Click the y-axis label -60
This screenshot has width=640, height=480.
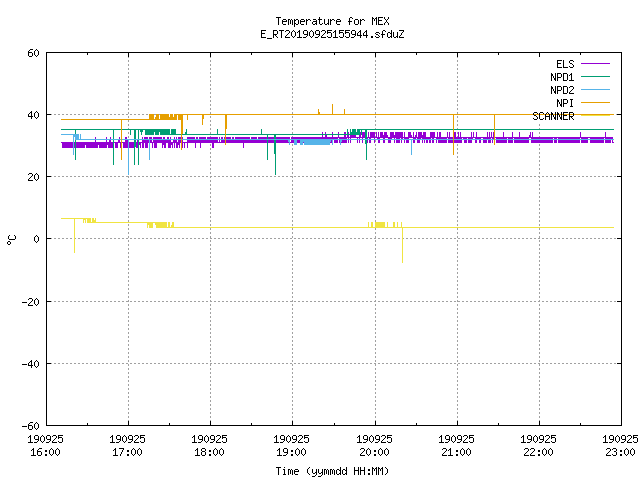[31, 426]
